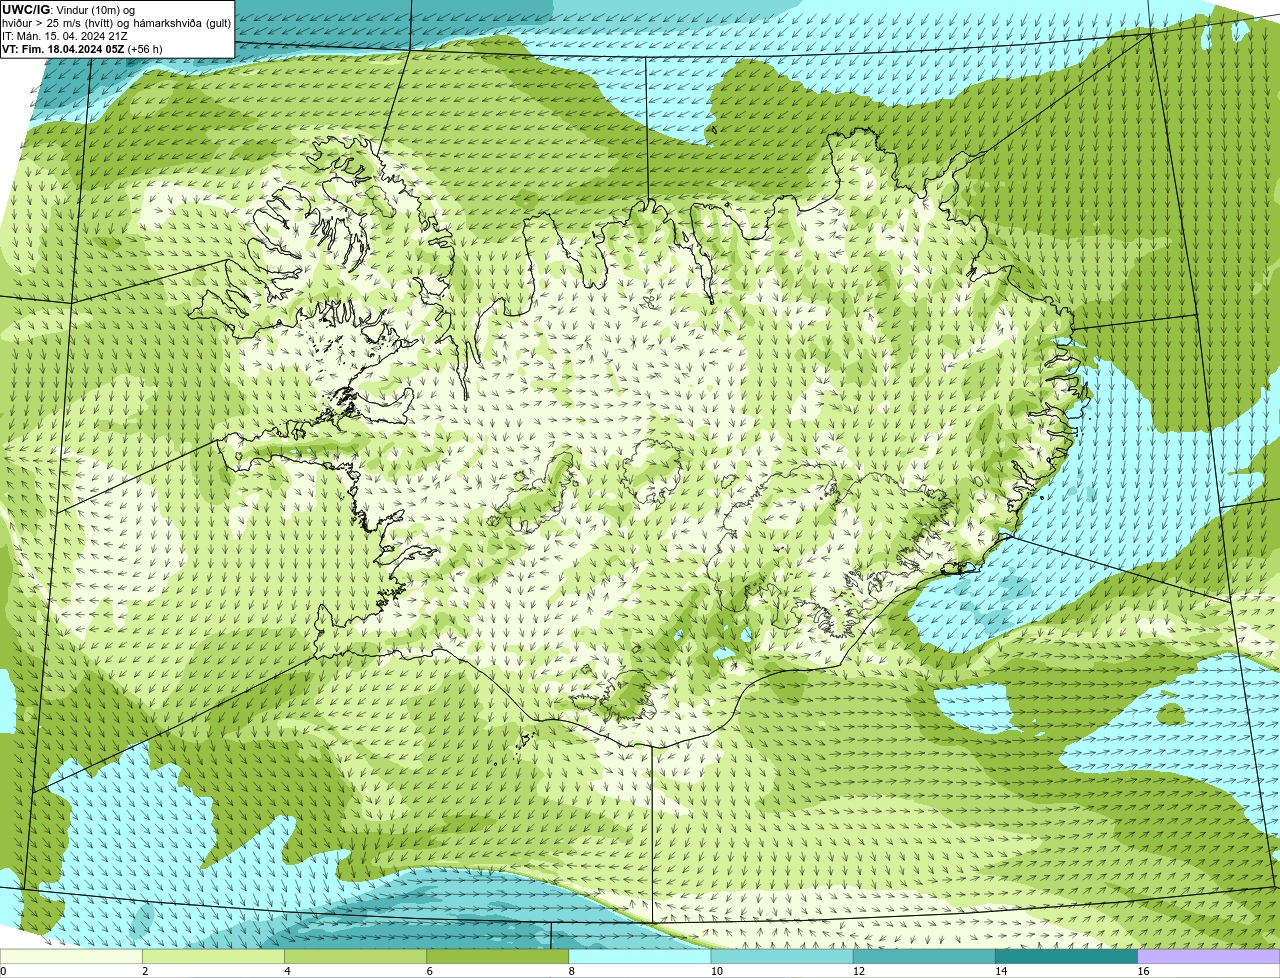Click the legend scale label "10"
The width and height of the screenshot is (1280, 978).
[x=716, y=971]
